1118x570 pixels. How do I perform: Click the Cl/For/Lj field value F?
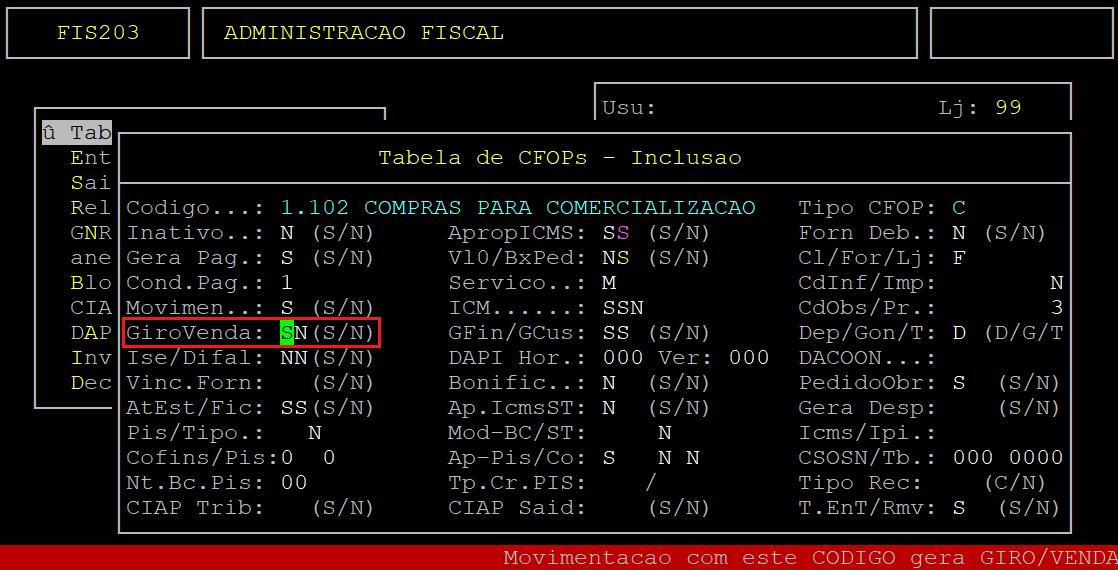click(958, 258)
